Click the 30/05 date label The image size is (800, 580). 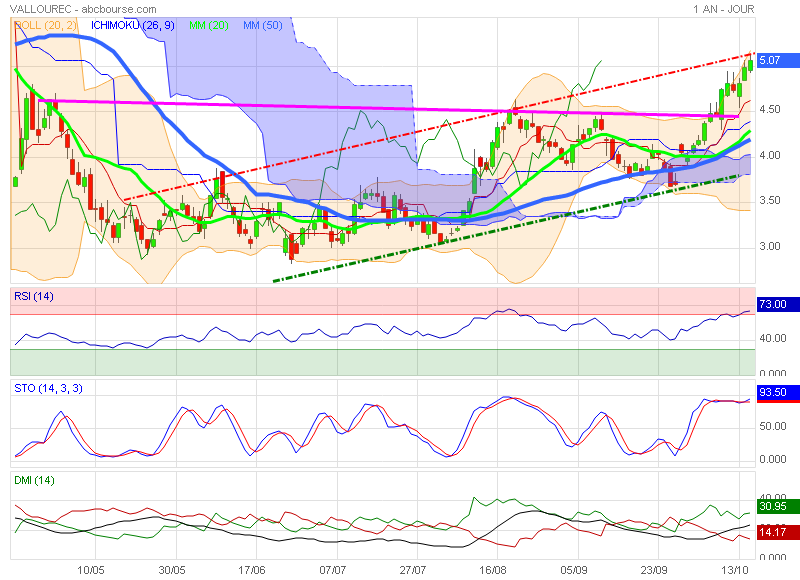(x=172, y=570)
